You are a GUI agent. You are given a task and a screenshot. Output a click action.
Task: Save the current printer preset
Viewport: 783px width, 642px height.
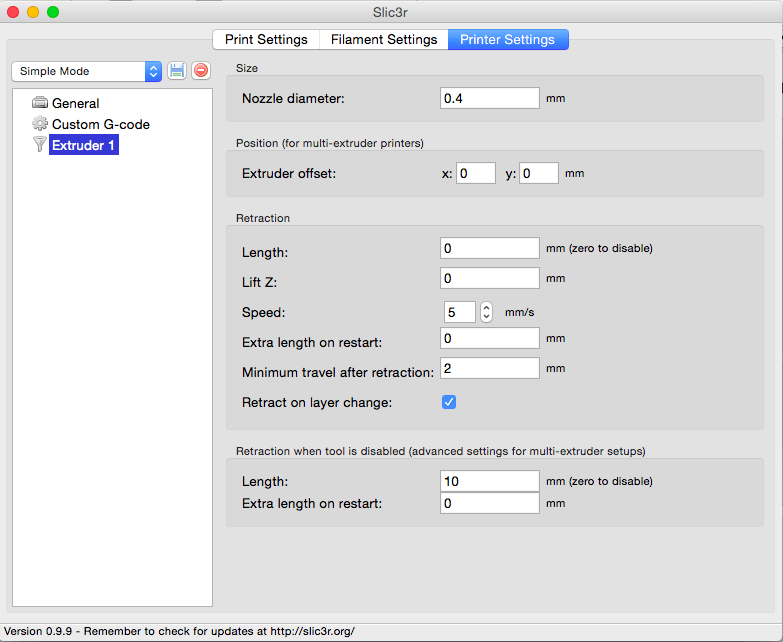pos(177,70)
